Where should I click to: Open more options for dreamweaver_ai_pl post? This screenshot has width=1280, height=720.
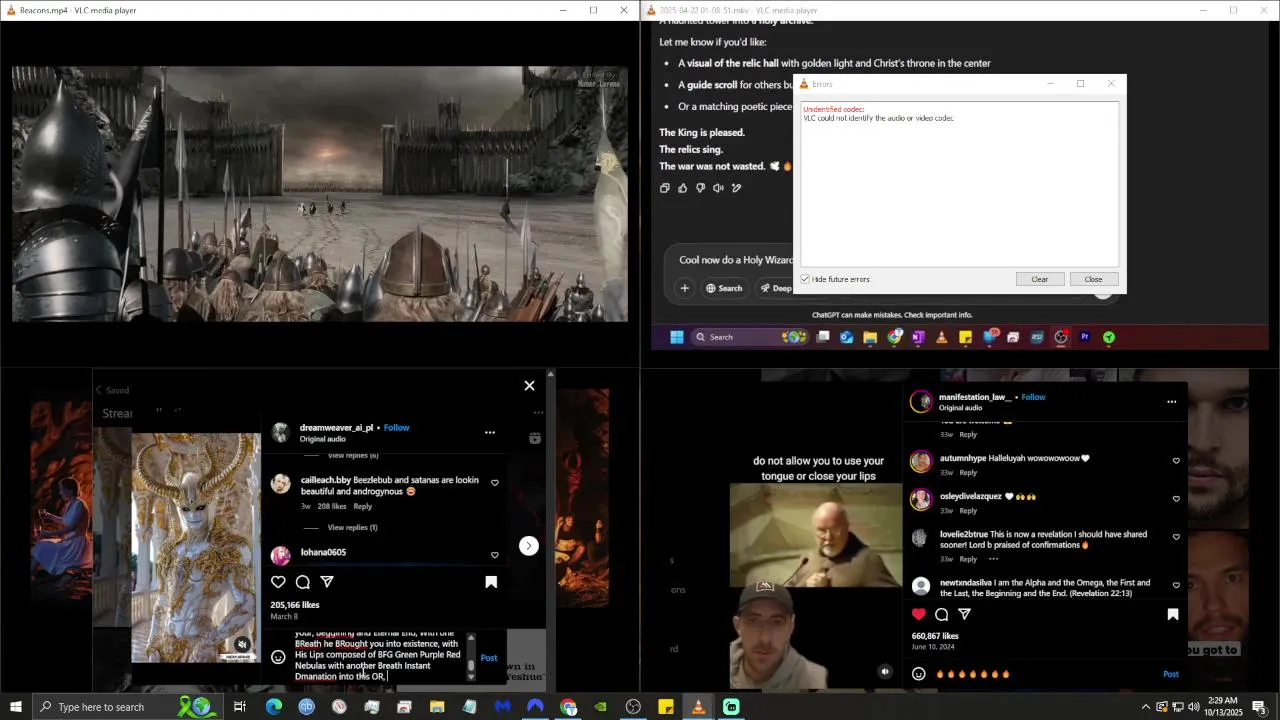point(490,433)
